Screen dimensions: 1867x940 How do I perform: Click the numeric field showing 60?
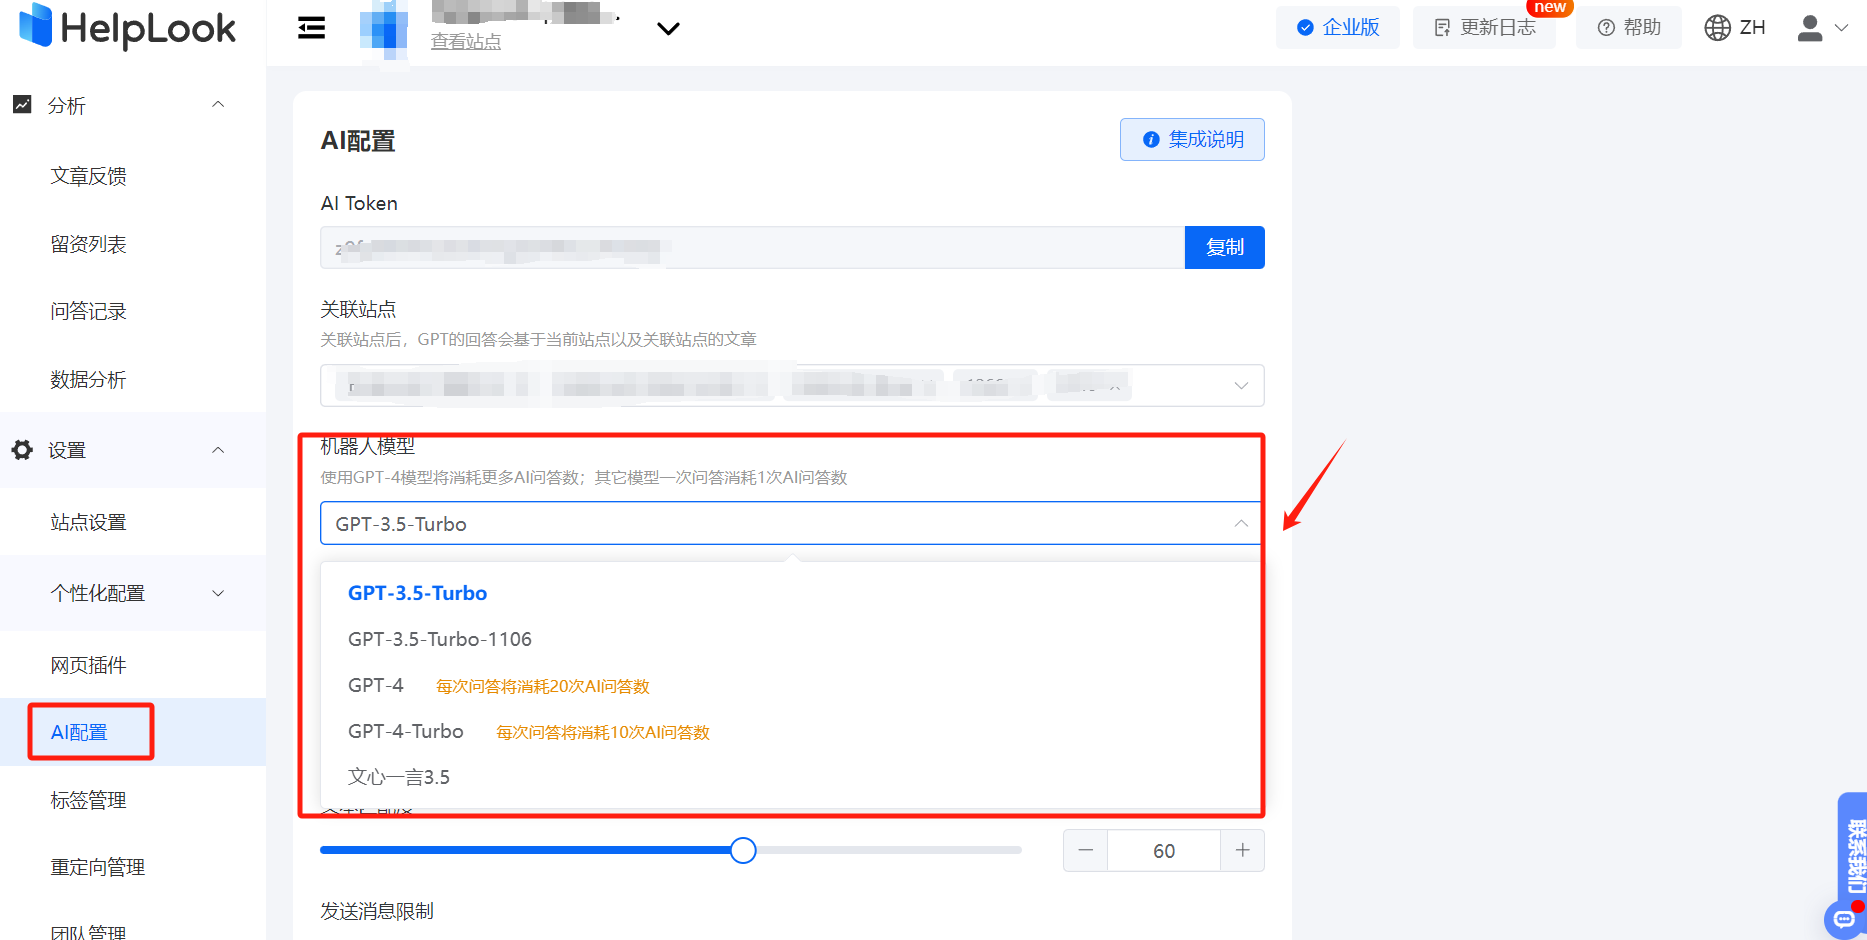coord(1164,850)
